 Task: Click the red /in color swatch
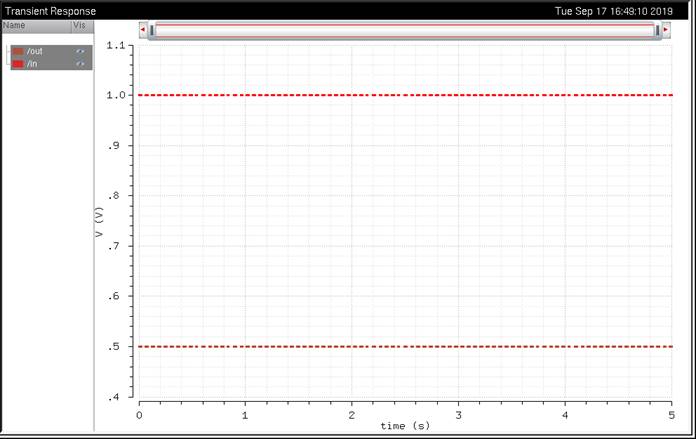coord(18,64)
